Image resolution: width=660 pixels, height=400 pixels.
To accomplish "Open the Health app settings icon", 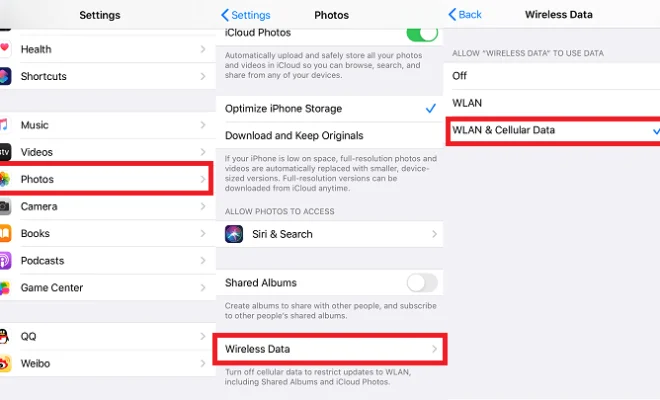I will pos(5,49).
